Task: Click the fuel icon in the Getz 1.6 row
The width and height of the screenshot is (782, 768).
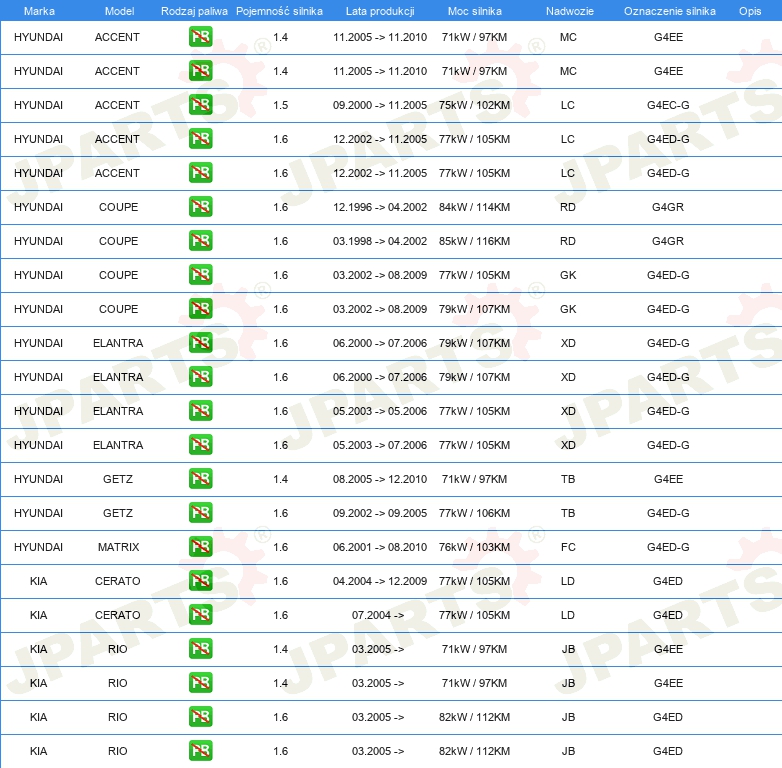Action: pyautogui.click(x=200, y=512)
